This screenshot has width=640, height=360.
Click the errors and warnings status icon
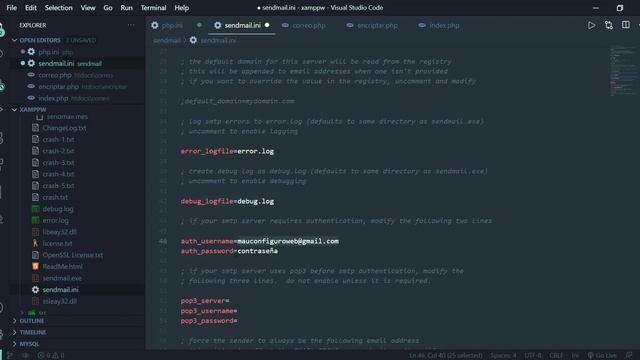pos(51,356)
